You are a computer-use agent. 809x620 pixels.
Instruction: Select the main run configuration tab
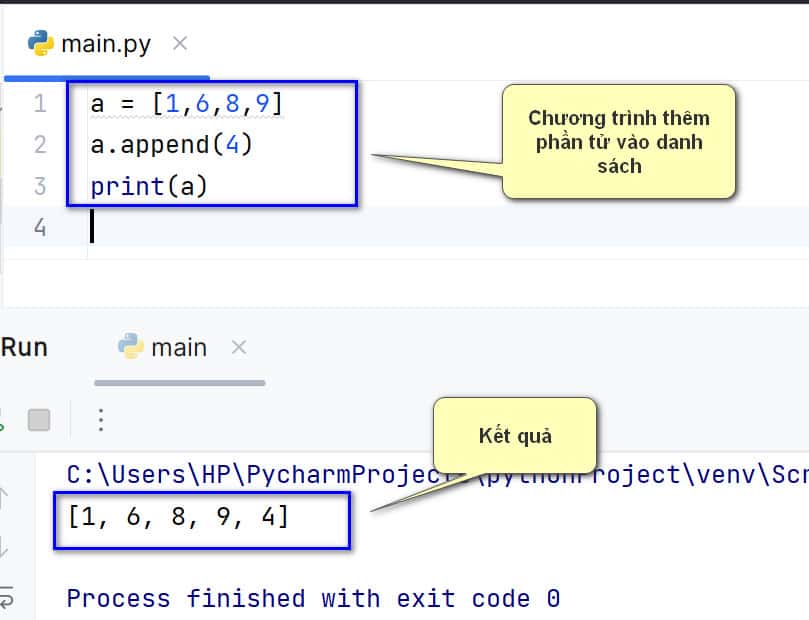pos(179,348)
